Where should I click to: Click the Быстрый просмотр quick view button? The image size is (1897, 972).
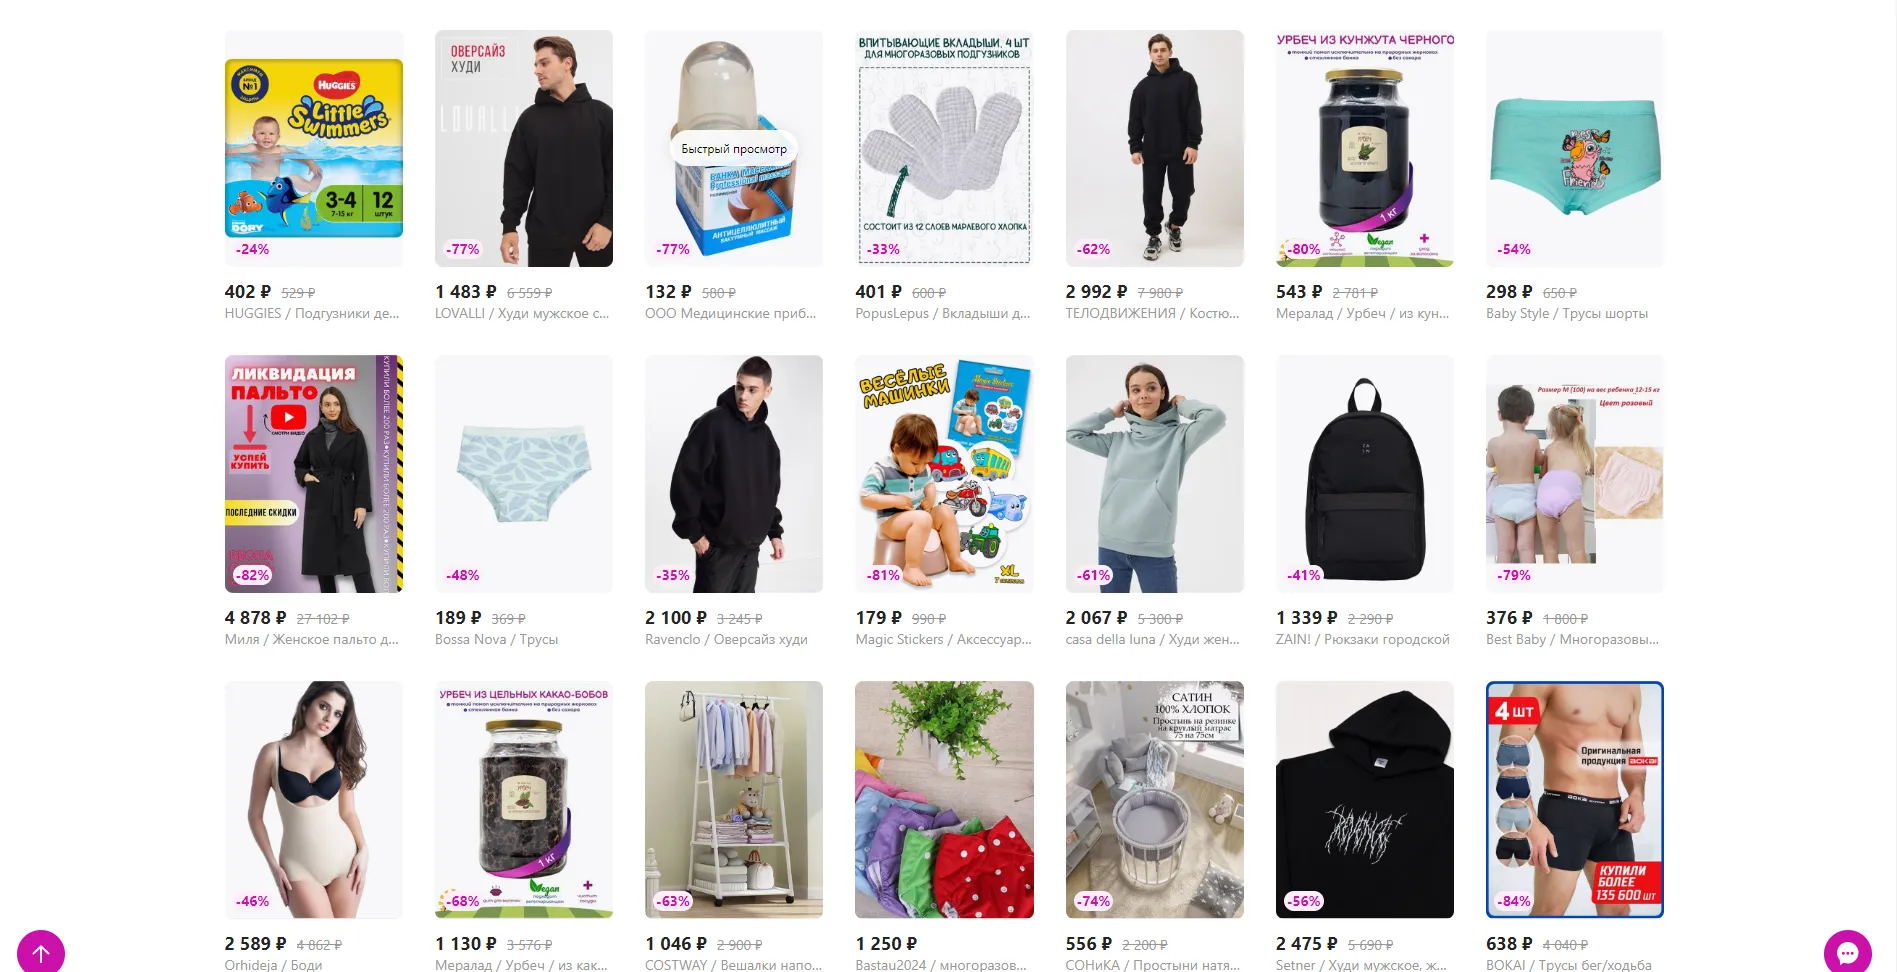pos(734,149)
